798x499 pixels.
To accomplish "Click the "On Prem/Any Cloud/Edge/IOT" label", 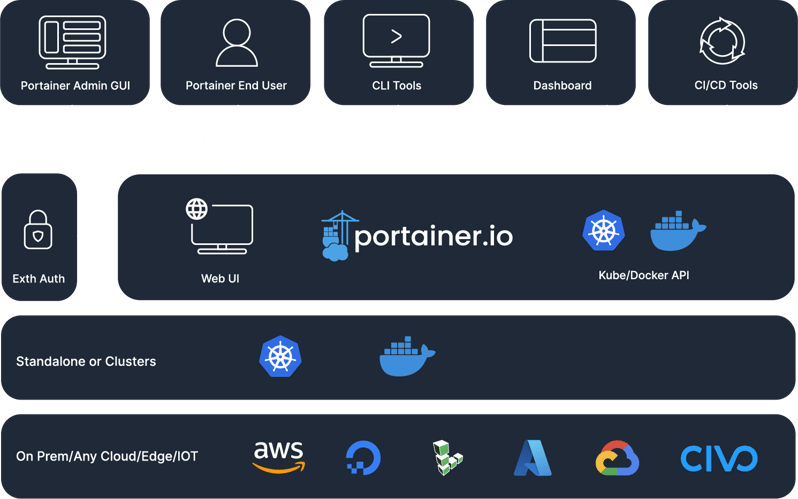I will click(107, 456).
